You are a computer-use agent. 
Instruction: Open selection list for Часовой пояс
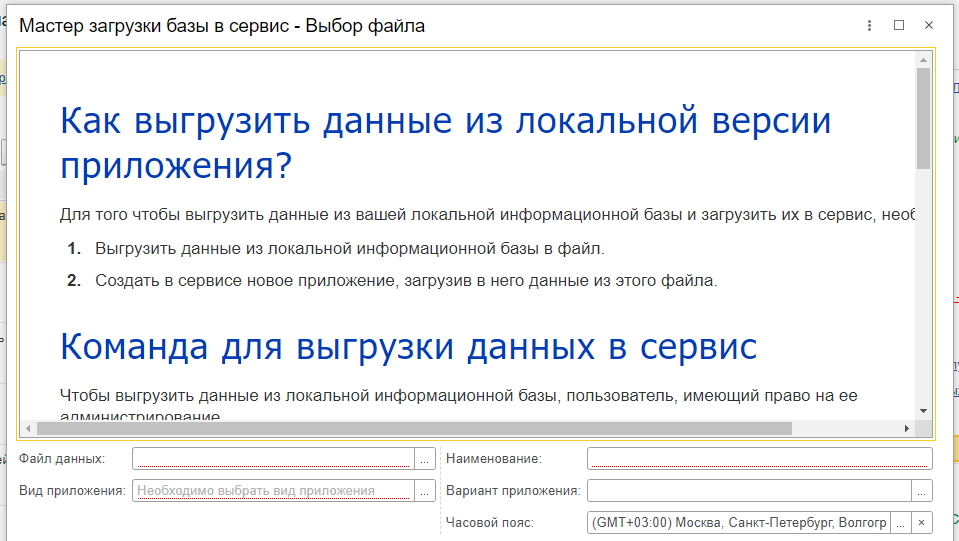click(x=900, y=523)
